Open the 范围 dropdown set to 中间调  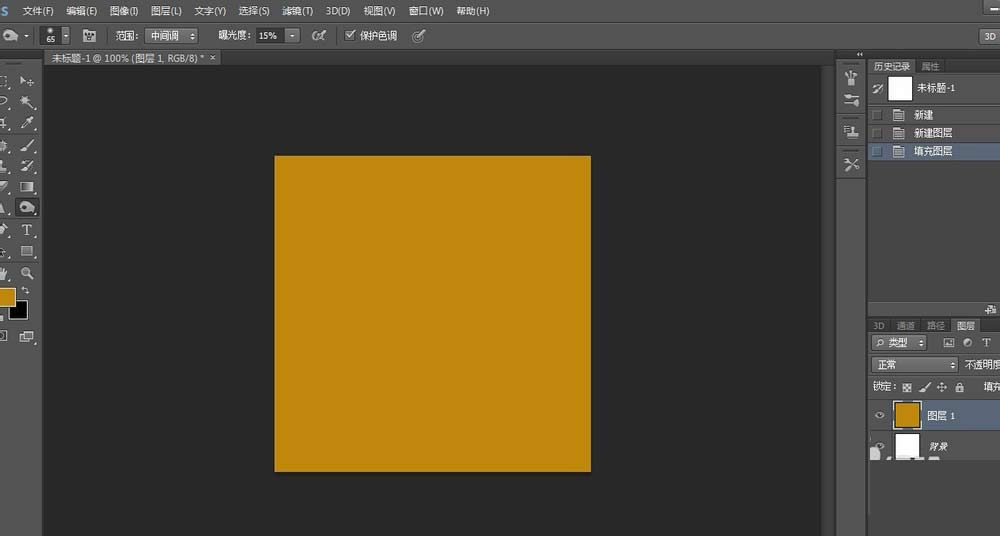(172, 35)
